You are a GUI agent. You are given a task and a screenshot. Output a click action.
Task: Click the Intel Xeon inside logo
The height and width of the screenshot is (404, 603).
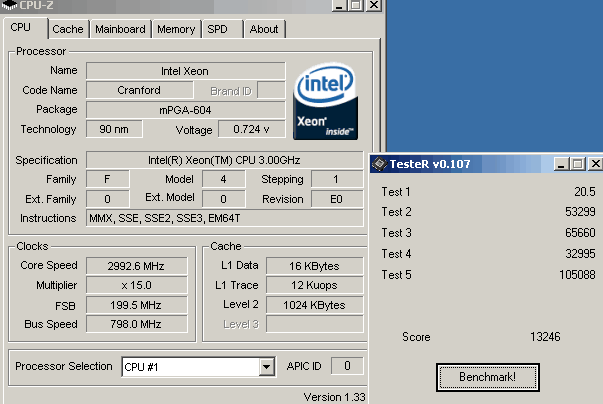tap(326, 101)
